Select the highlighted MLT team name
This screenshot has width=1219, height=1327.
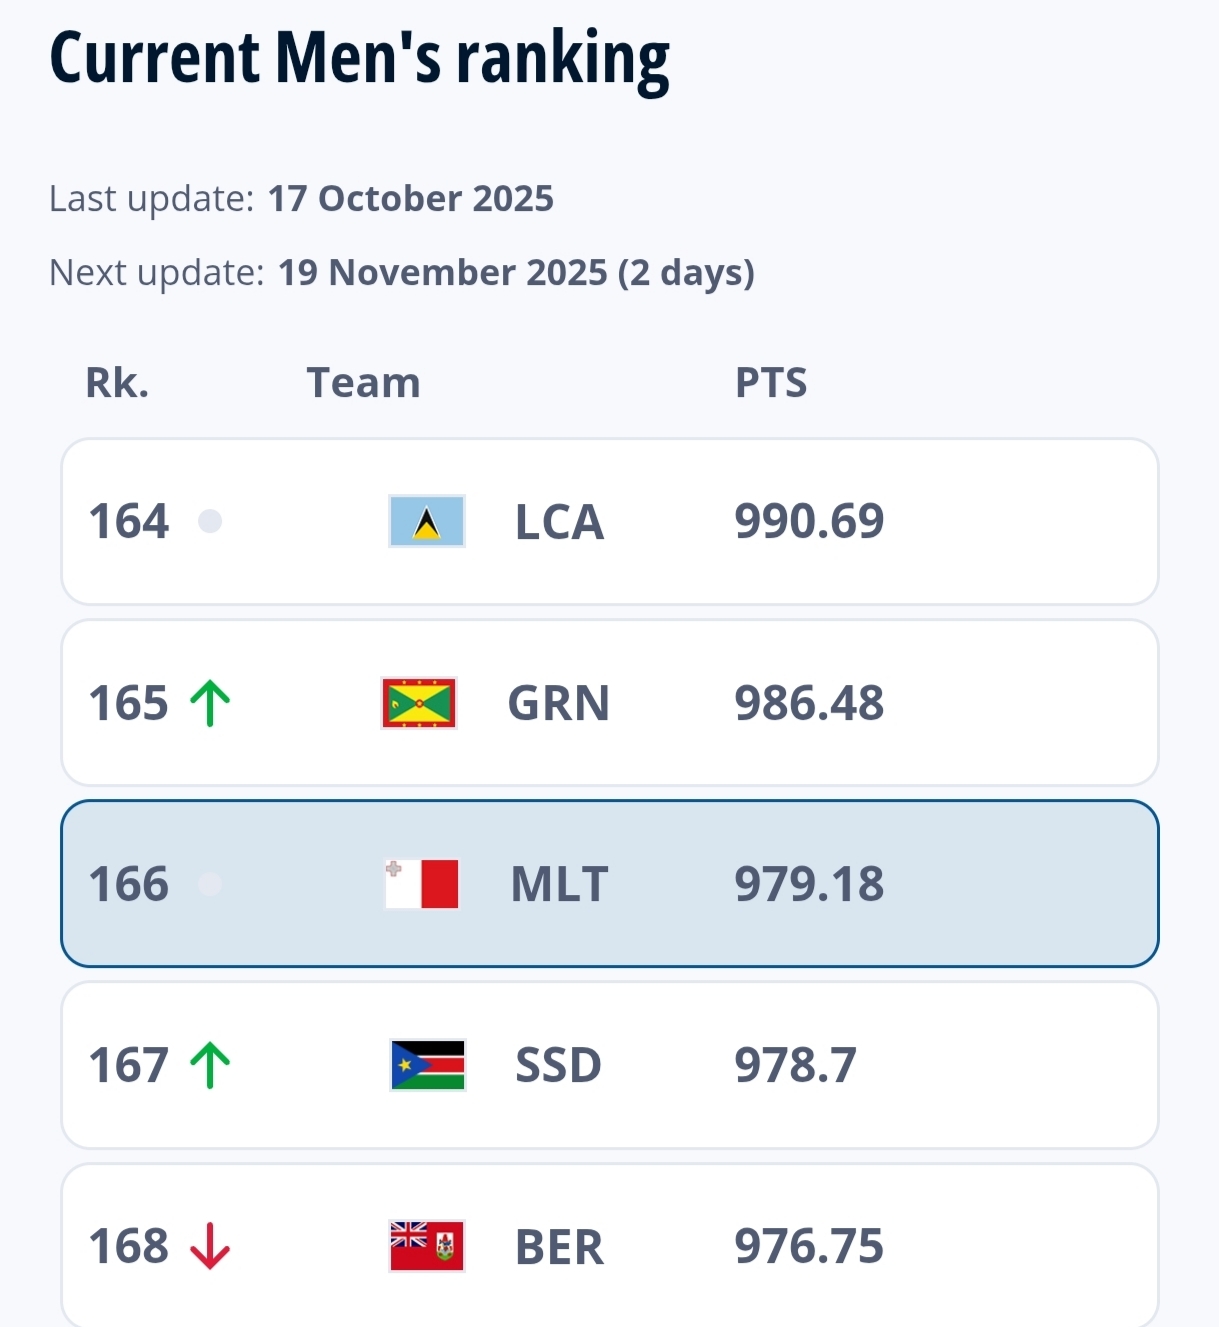pyautogui.click(x=559, y=884)
